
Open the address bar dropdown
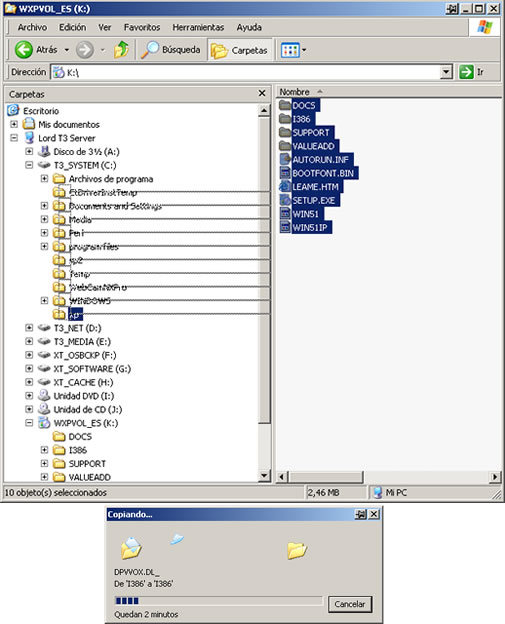447,72
